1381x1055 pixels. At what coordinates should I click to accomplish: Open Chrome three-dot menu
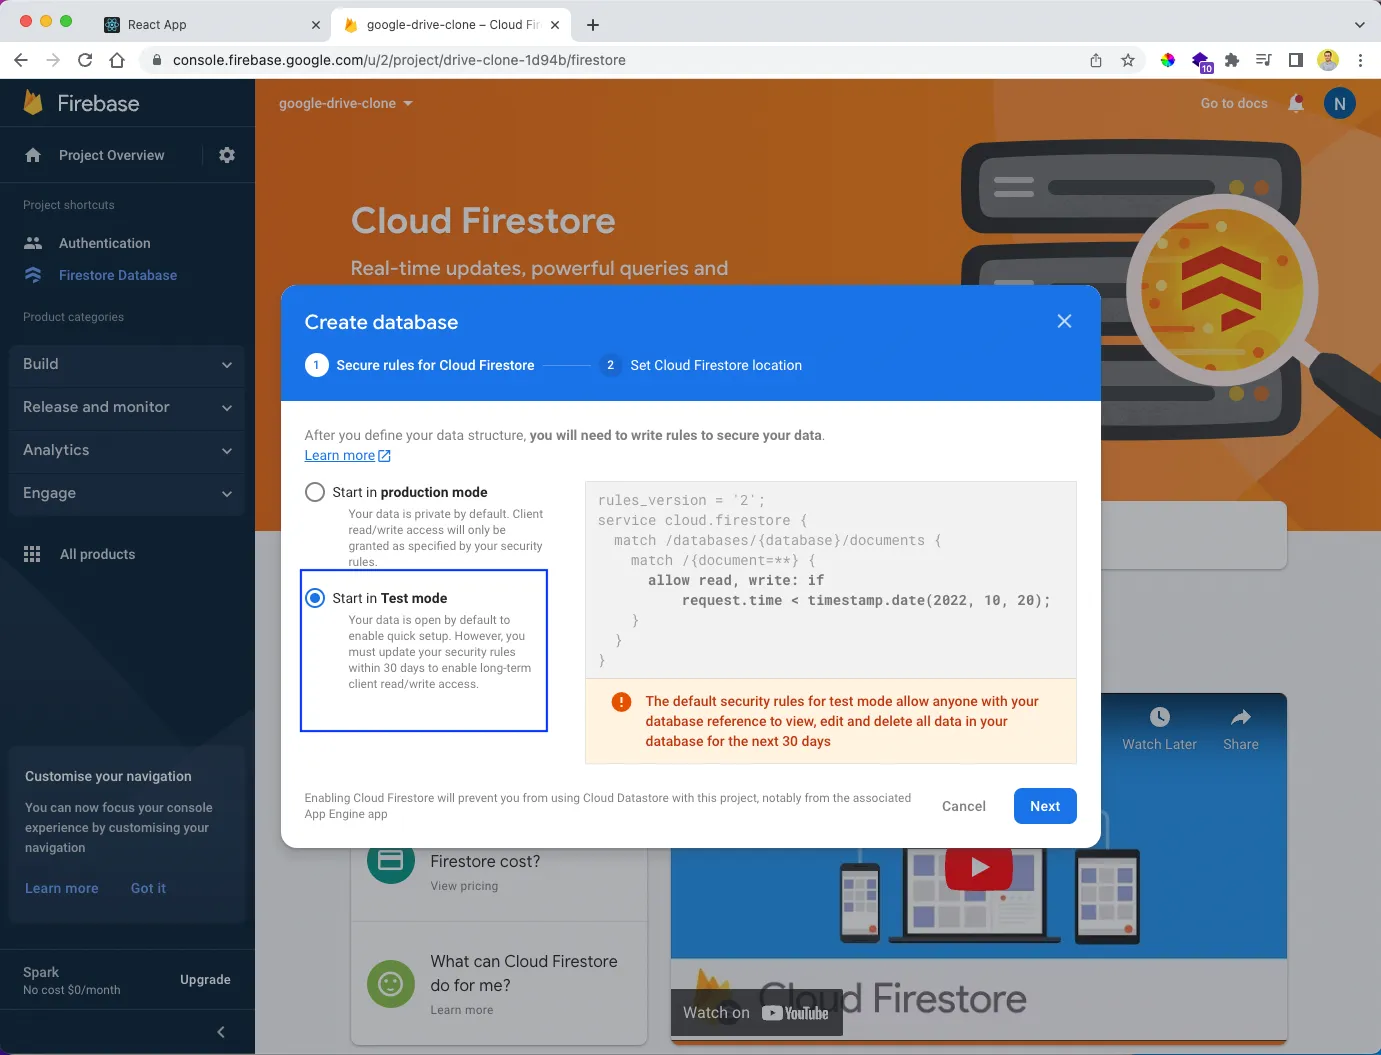point(1360,60)
